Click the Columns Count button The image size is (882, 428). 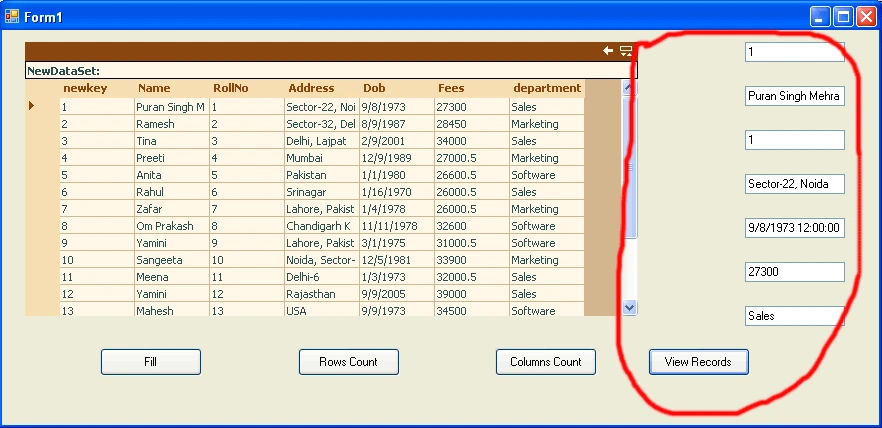546,362
